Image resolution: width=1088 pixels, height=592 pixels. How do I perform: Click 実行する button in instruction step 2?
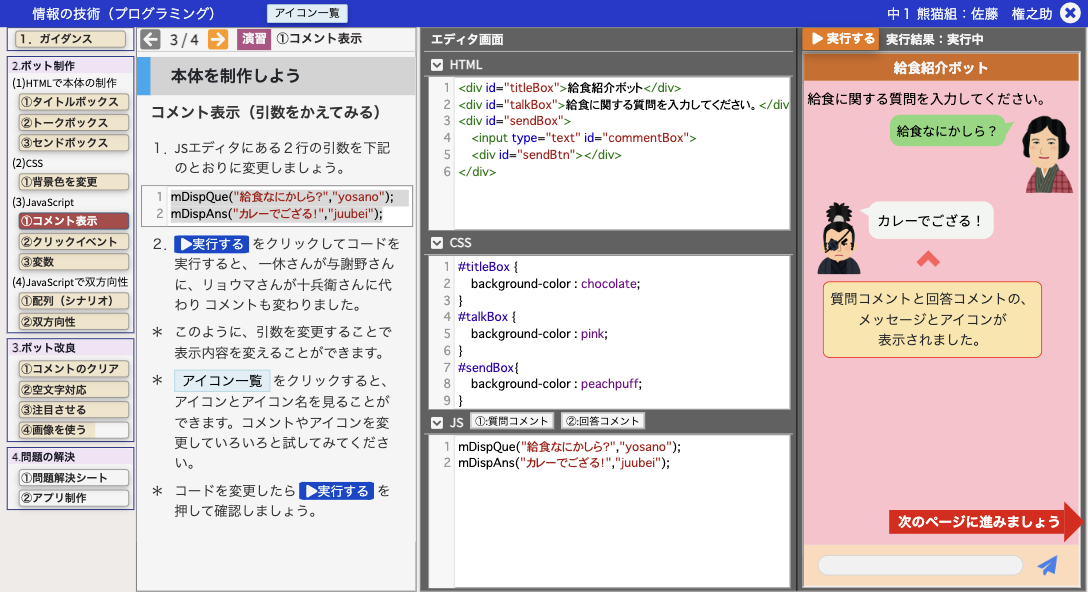click(x=211, y=244)
